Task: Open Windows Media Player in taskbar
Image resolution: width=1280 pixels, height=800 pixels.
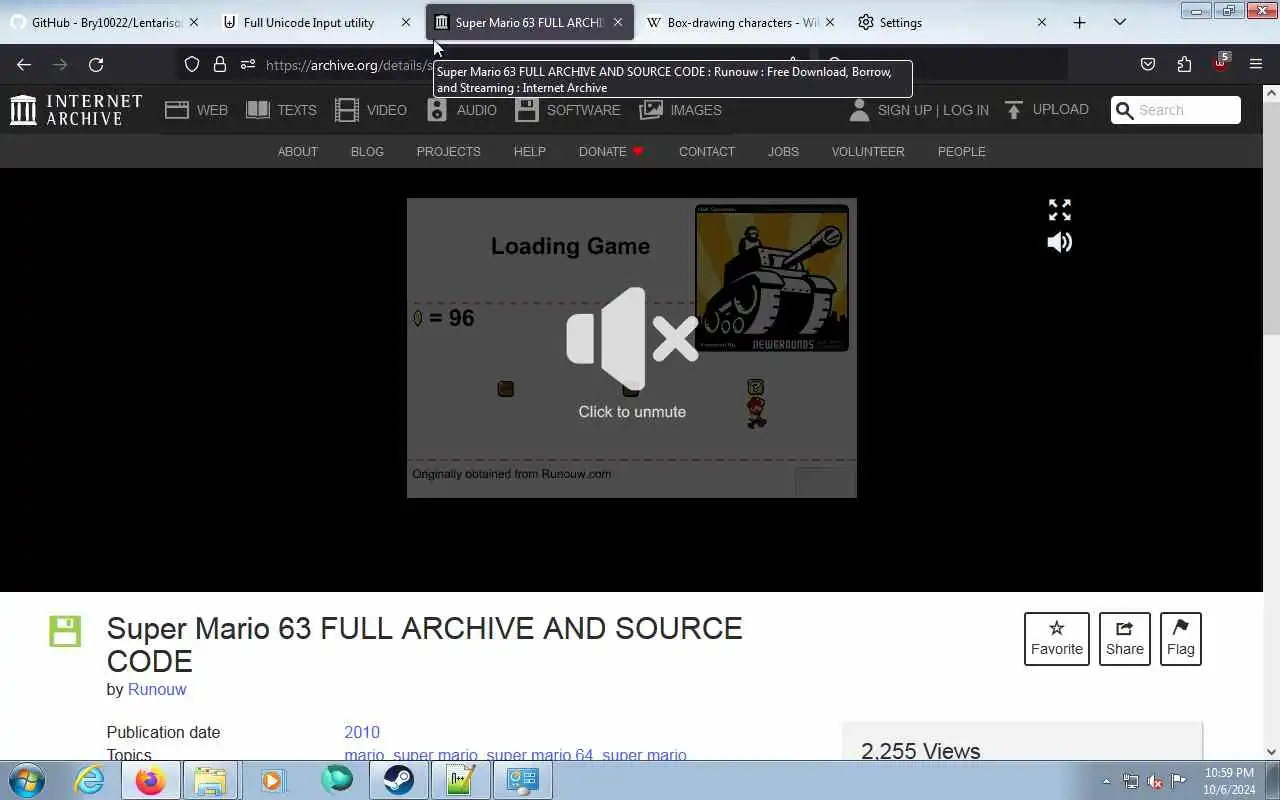Action: tap(273, 780)
